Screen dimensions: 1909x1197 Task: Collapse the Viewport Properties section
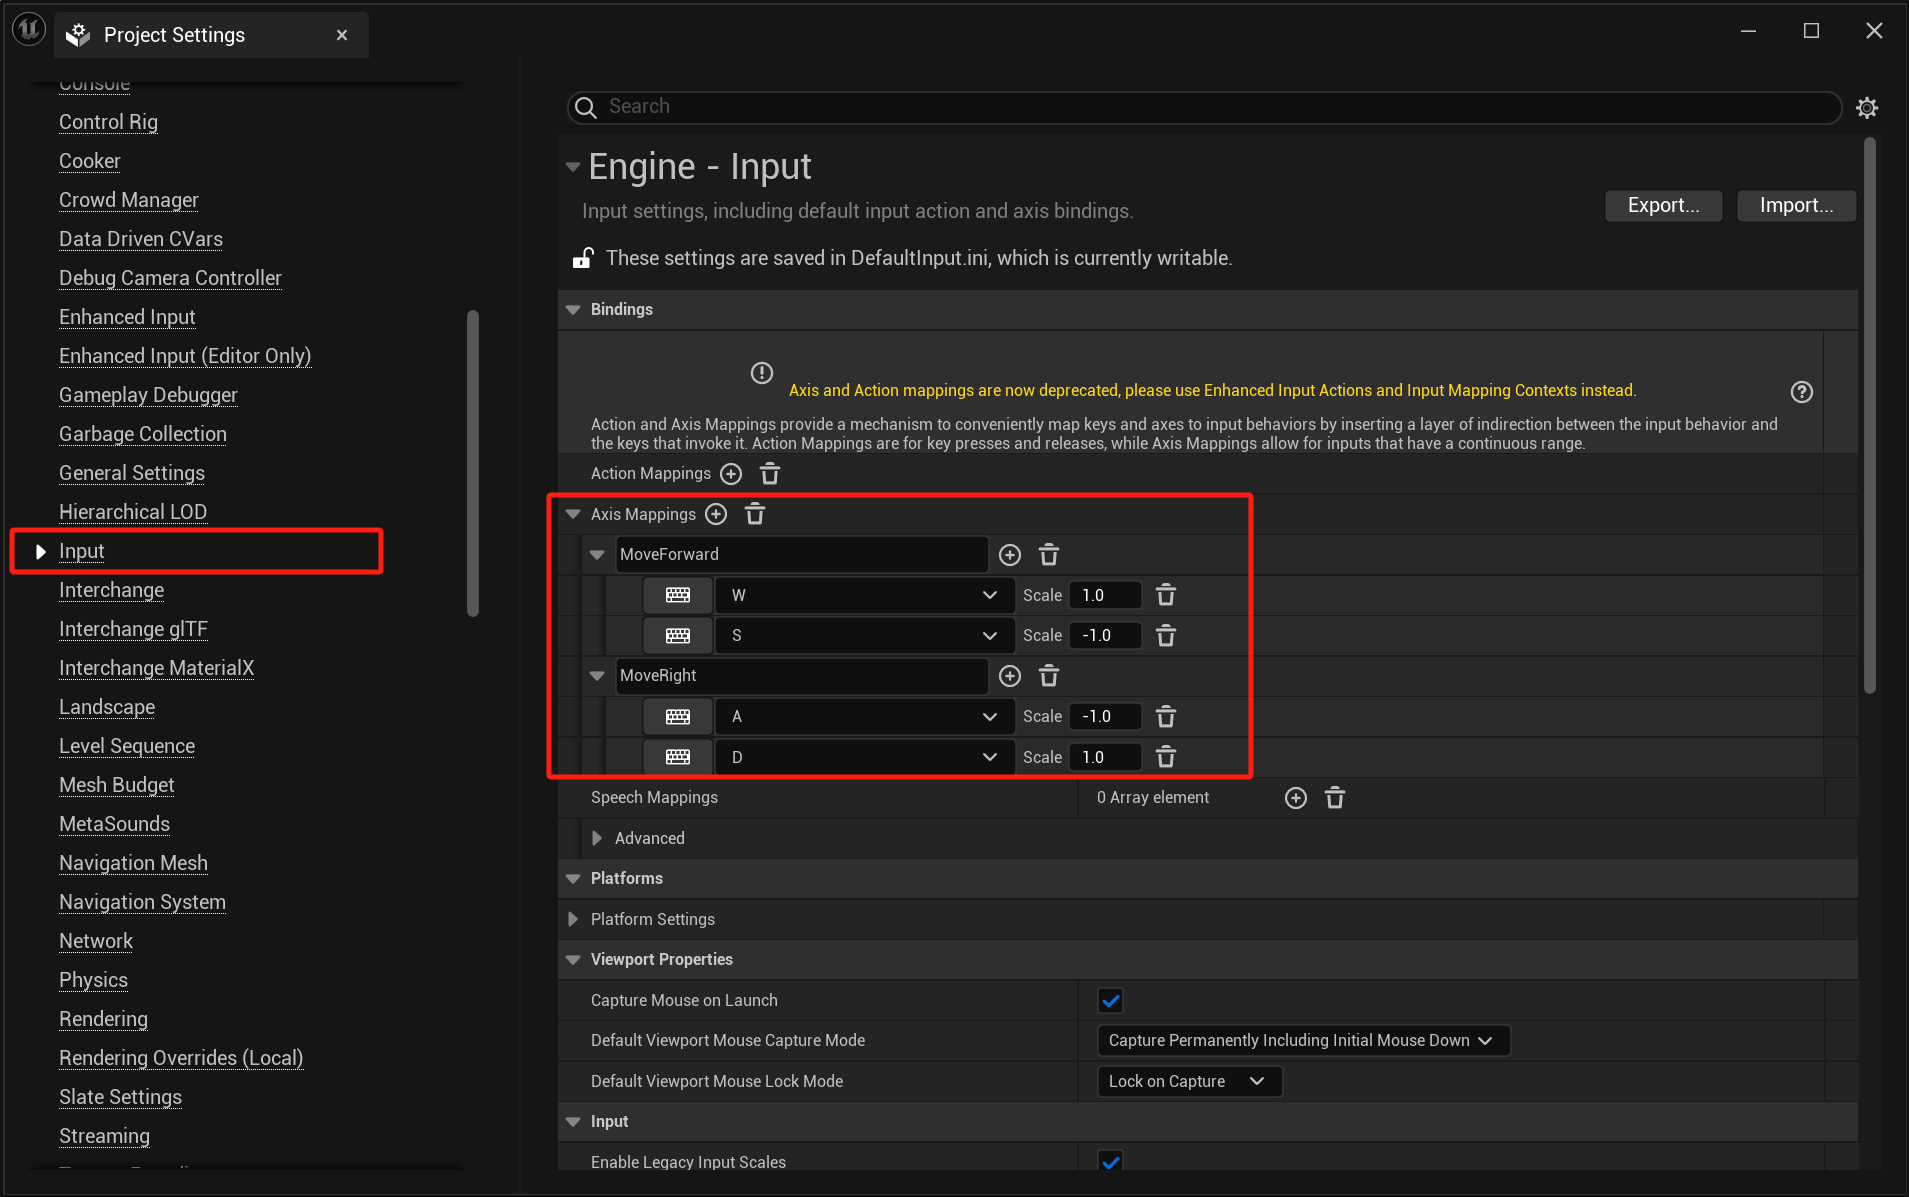(573, 960)
